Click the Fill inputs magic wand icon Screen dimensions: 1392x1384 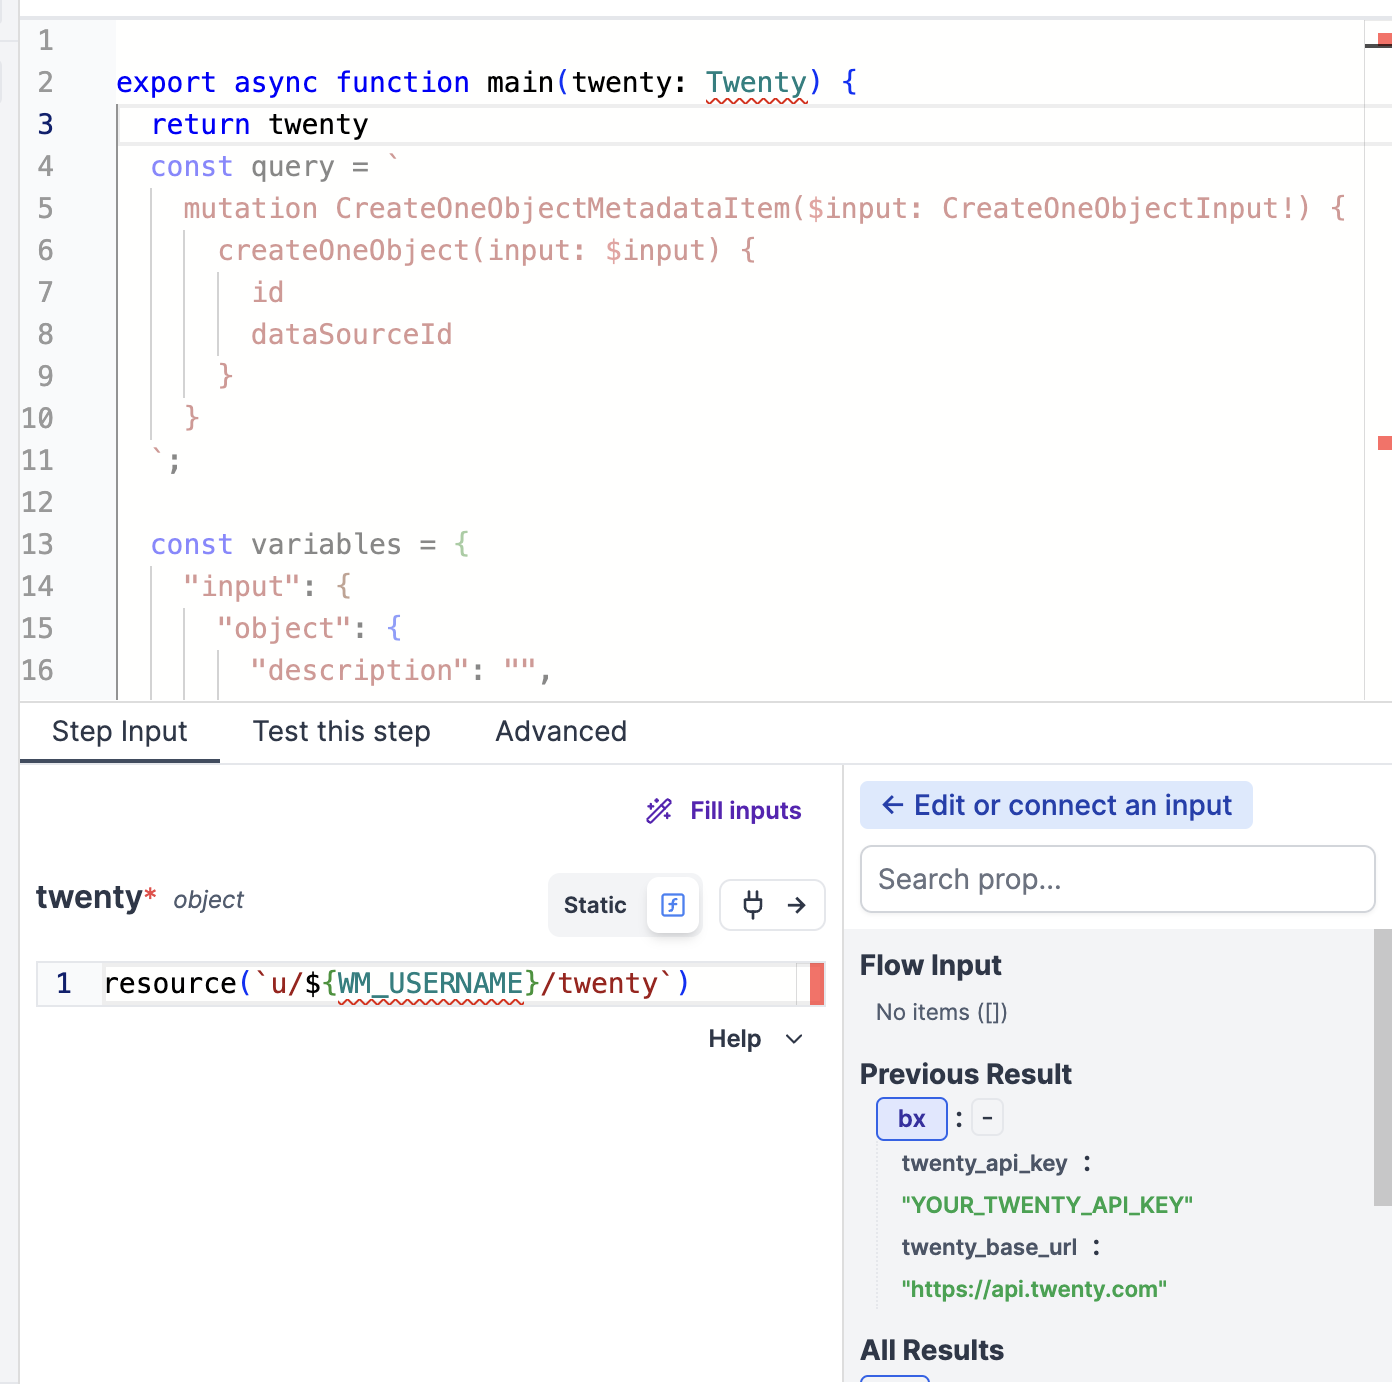(659, 810)
